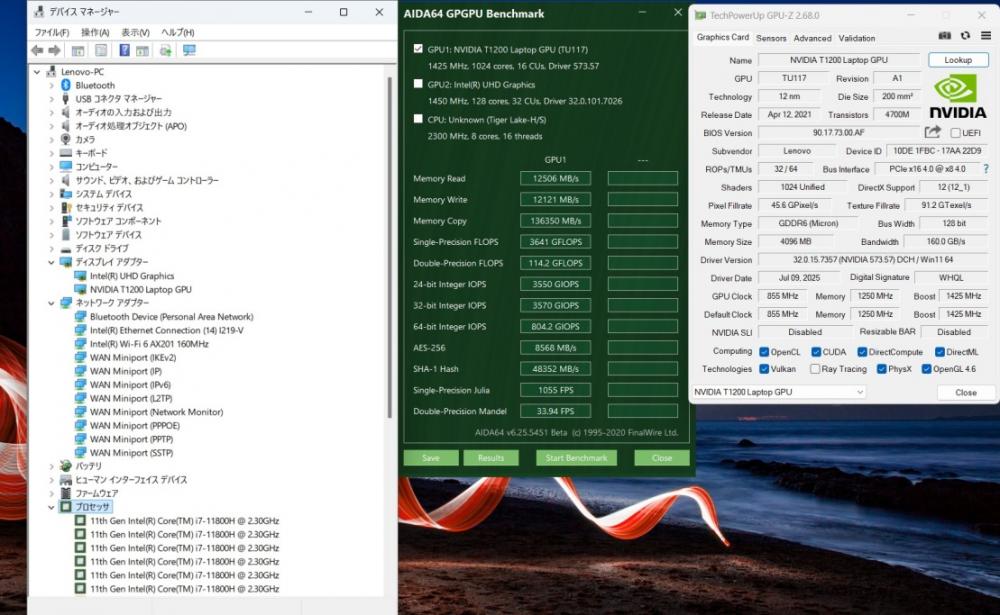Image resolution: width=1000 pixels, height=615 pixels.
Task: Open the 操作(A) menu in Device Manager
Action: point(95,32)
